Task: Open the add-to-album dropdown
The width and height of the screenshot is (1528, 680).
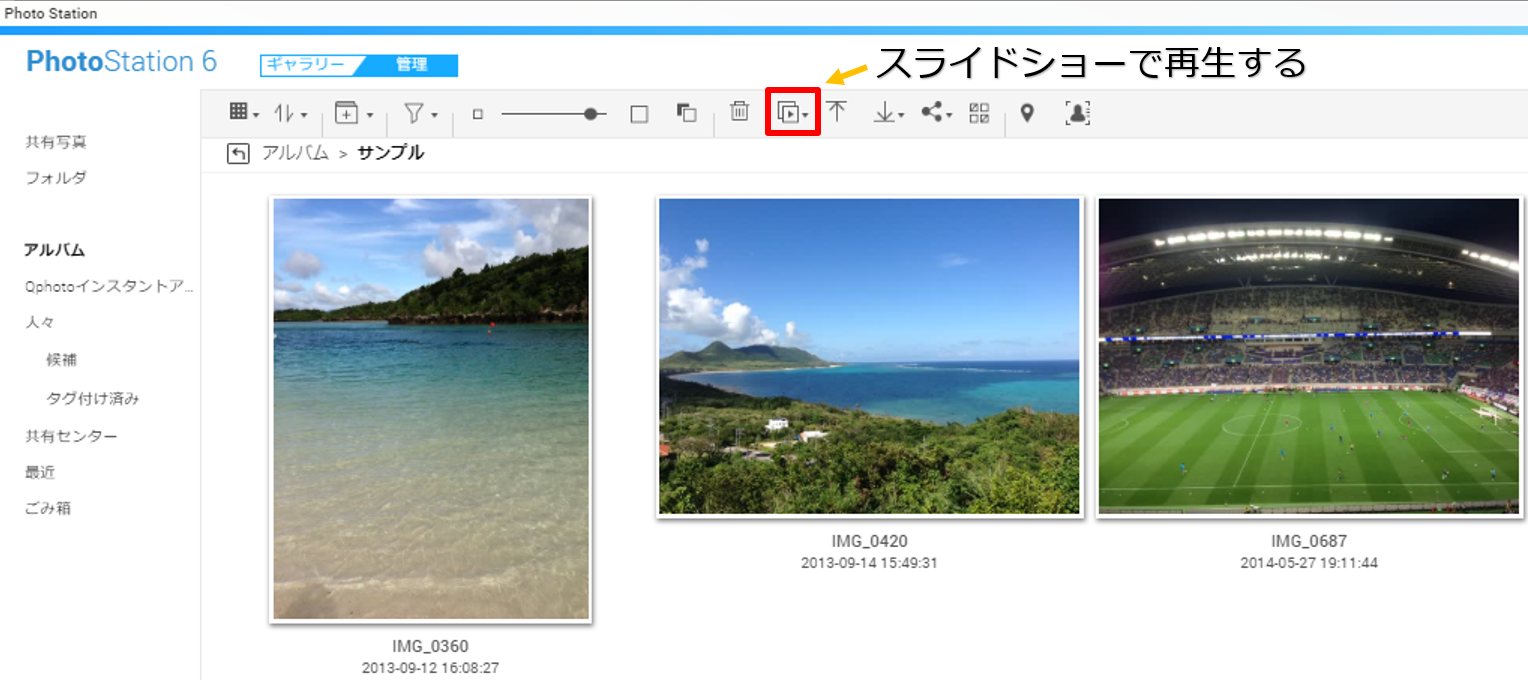Action: point(353,114)
